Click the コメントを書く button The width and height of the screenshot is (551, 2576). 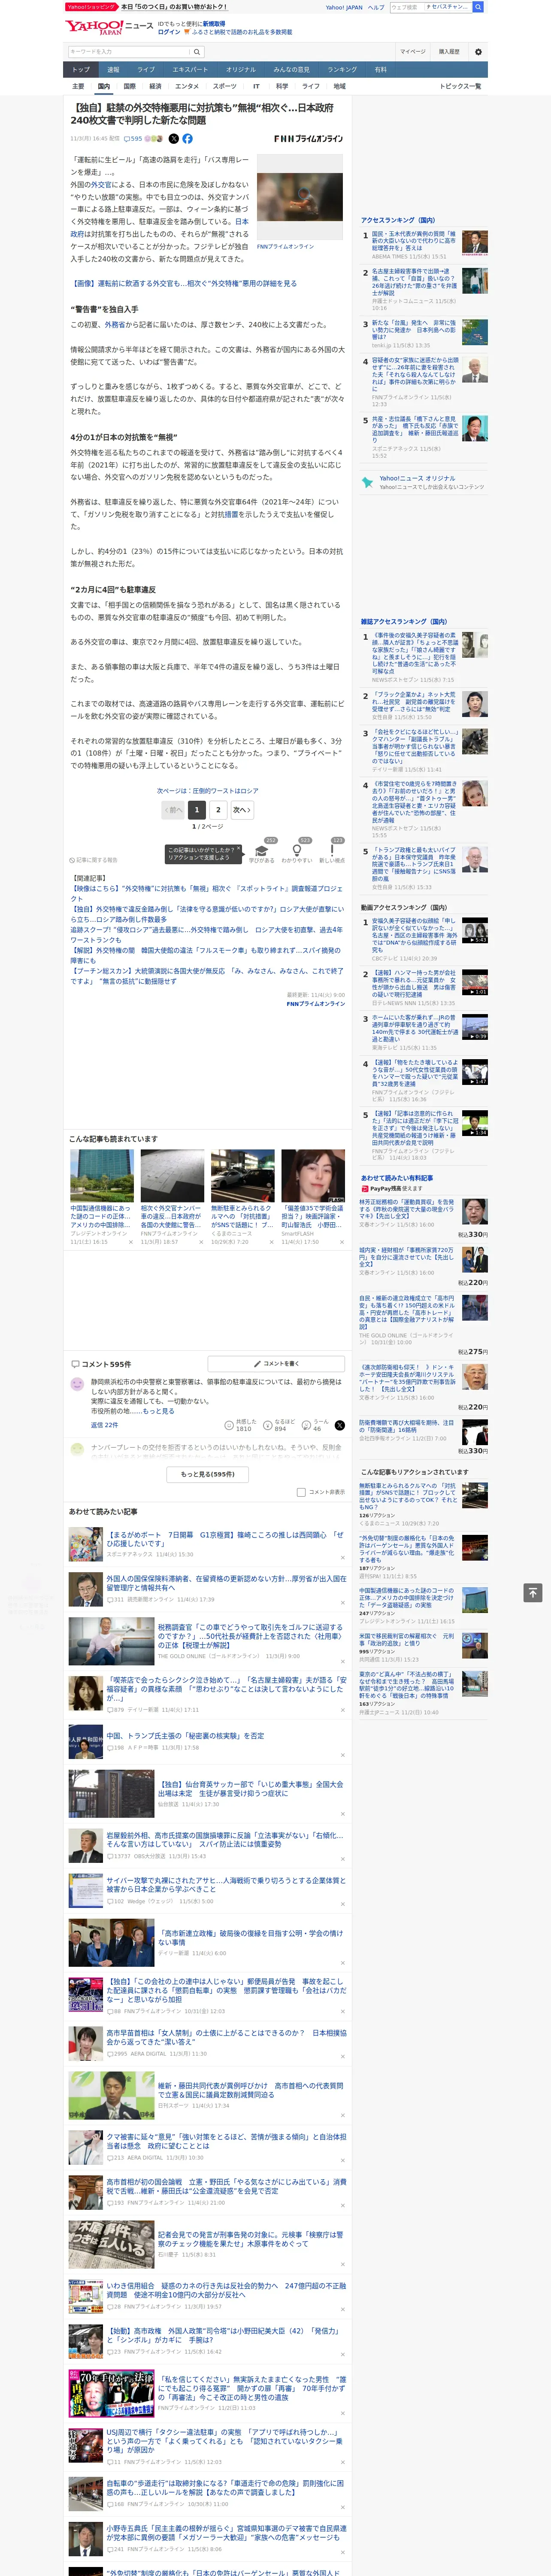click(276, 1363)
